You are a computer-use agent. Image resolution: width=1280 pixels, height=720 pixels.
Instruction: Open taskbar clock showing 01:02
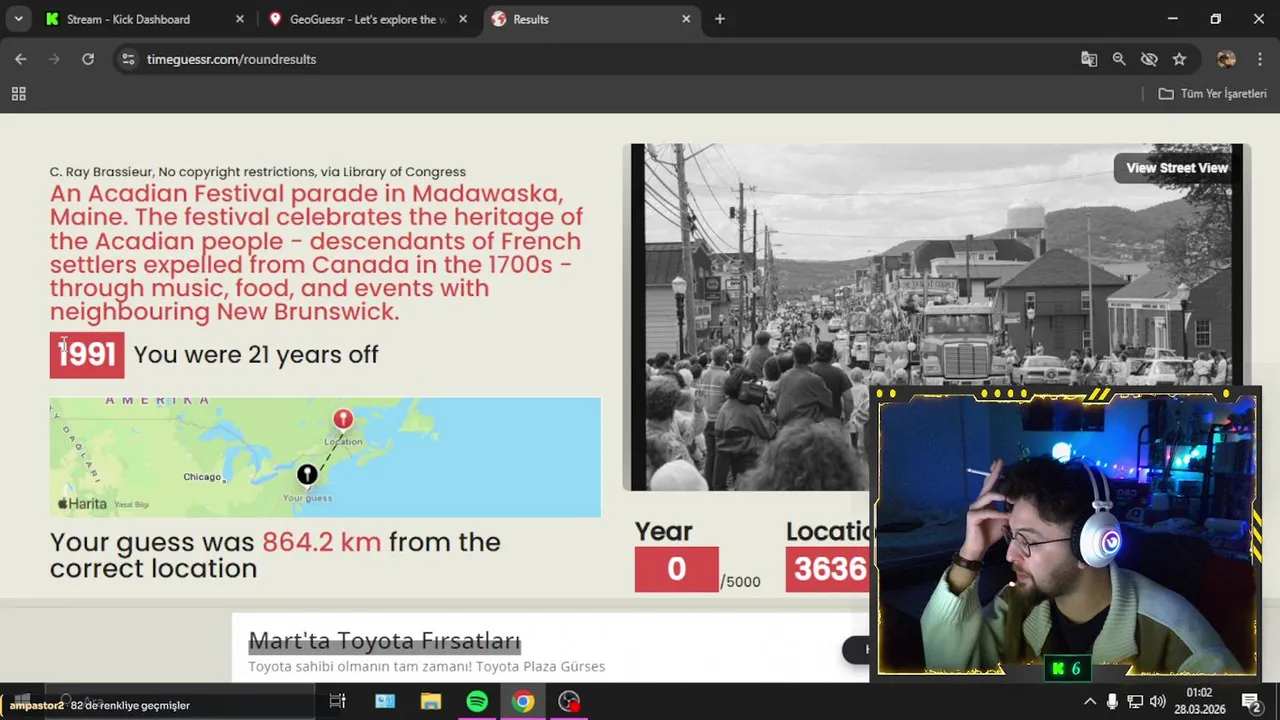click(1198, 701)
